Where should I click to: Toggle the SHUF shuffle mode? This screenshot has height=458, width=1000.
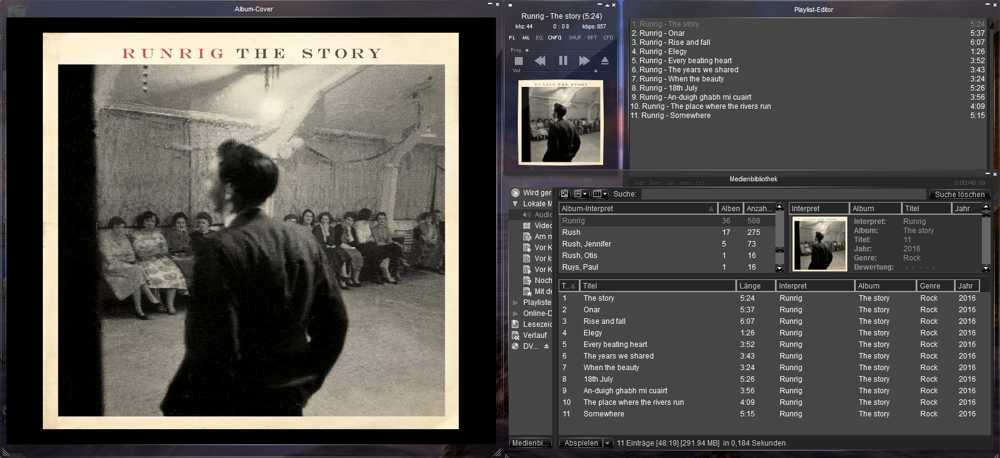coord(575,37)
